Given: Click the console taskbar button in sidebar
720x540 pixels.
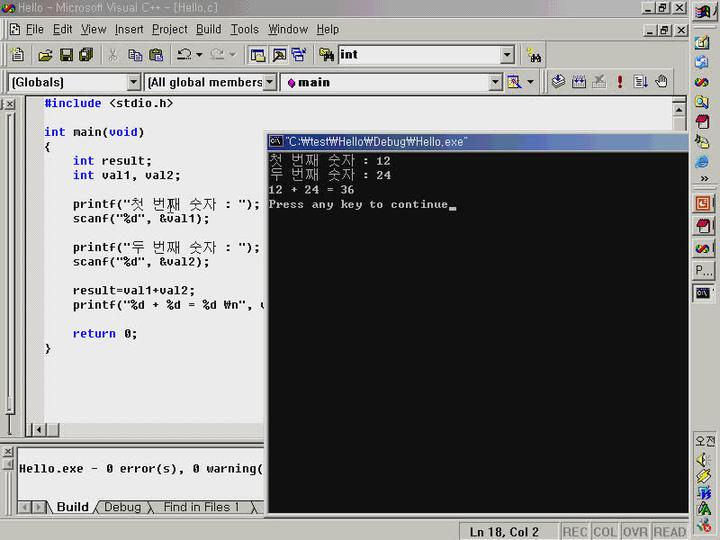Looking at the screenshot, I should pyautogui.click(x=703, y=293).
